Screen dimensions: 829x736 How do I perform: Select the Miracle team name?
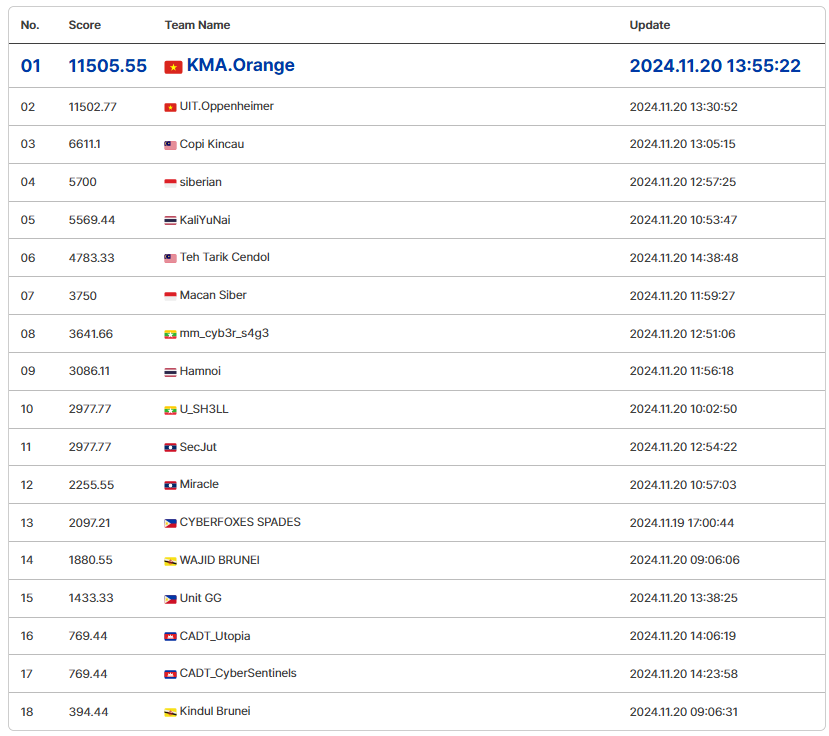click(x=199, y=484)
